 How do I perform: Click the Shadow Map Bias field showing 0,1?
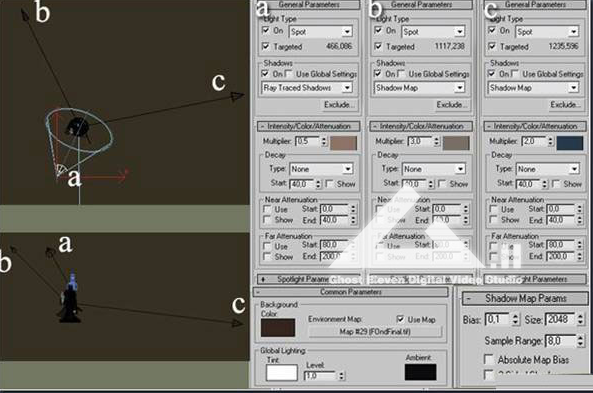[x=498, y=320]
